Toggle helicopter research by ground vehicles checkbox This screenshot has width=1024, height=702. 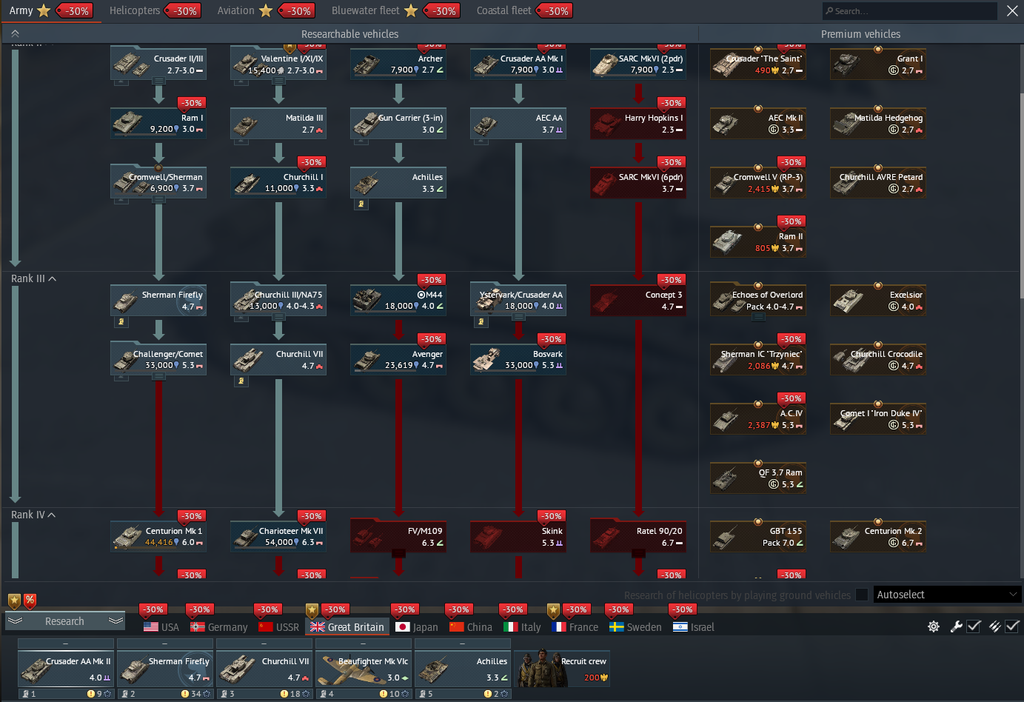pos(861,595)
